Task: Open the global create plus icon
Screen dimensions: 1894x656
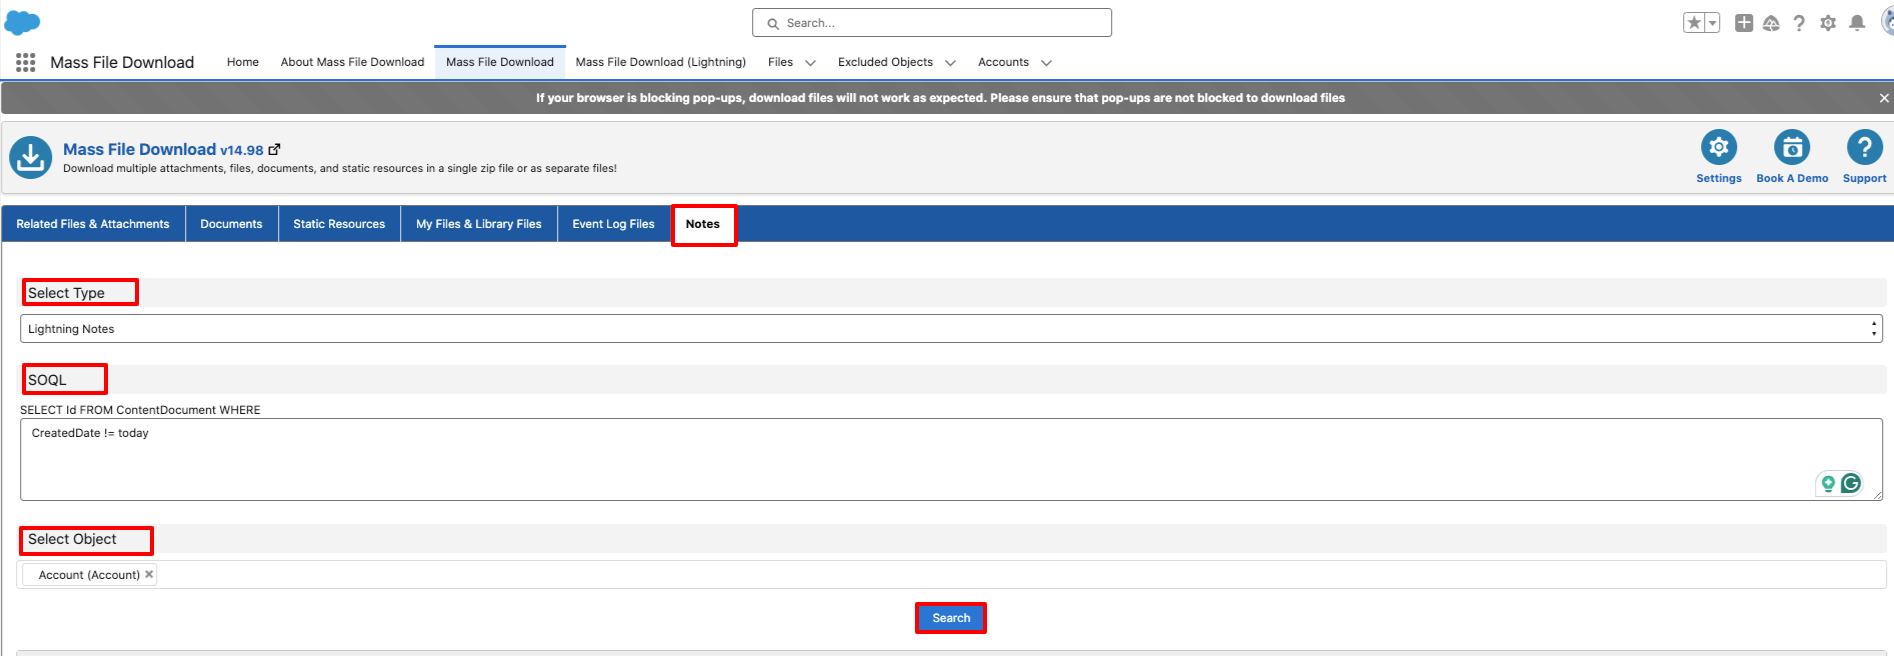Action: tap(1744, 23)
